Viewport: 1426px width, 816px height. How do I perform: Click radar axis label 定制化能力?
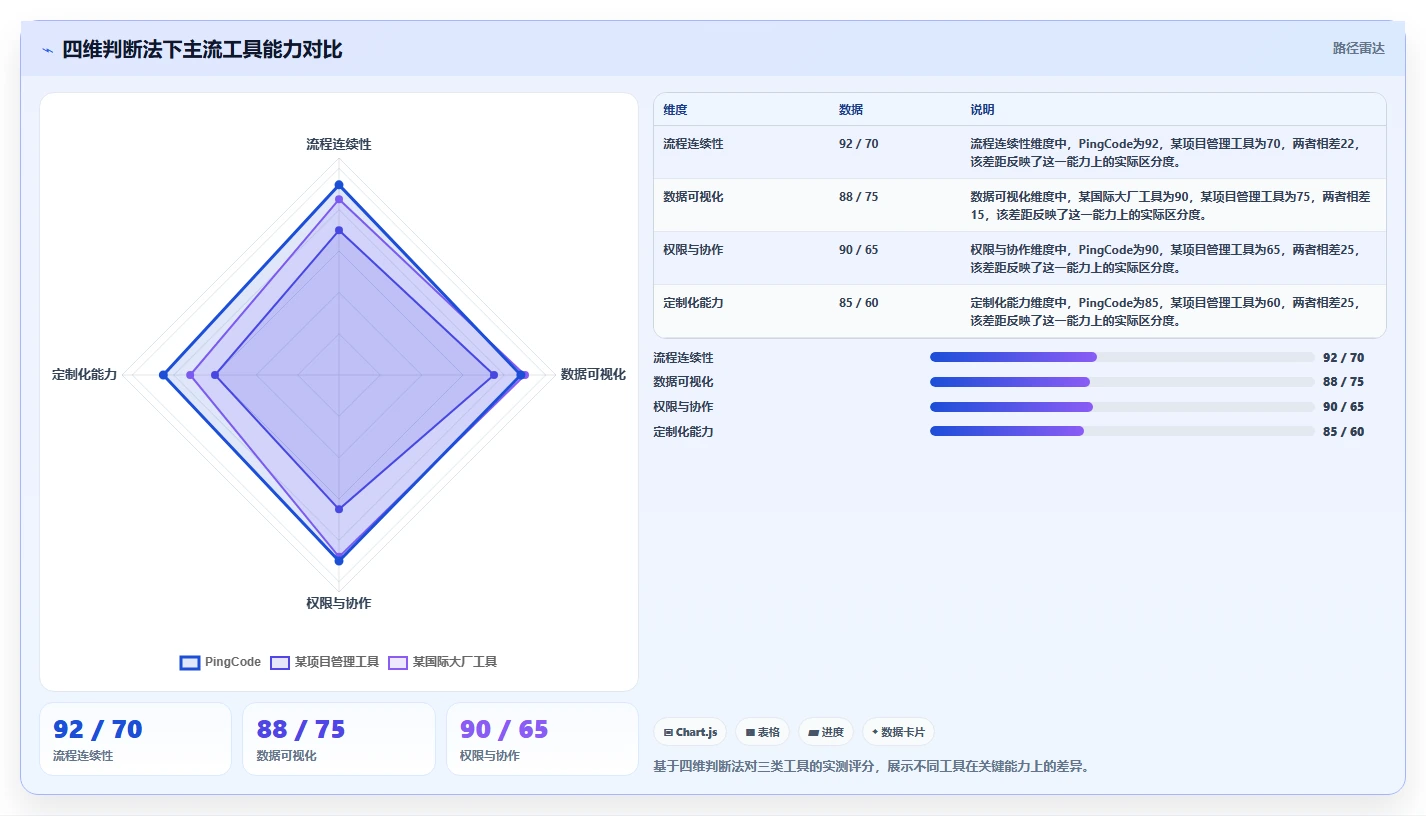tap(85, 375)
